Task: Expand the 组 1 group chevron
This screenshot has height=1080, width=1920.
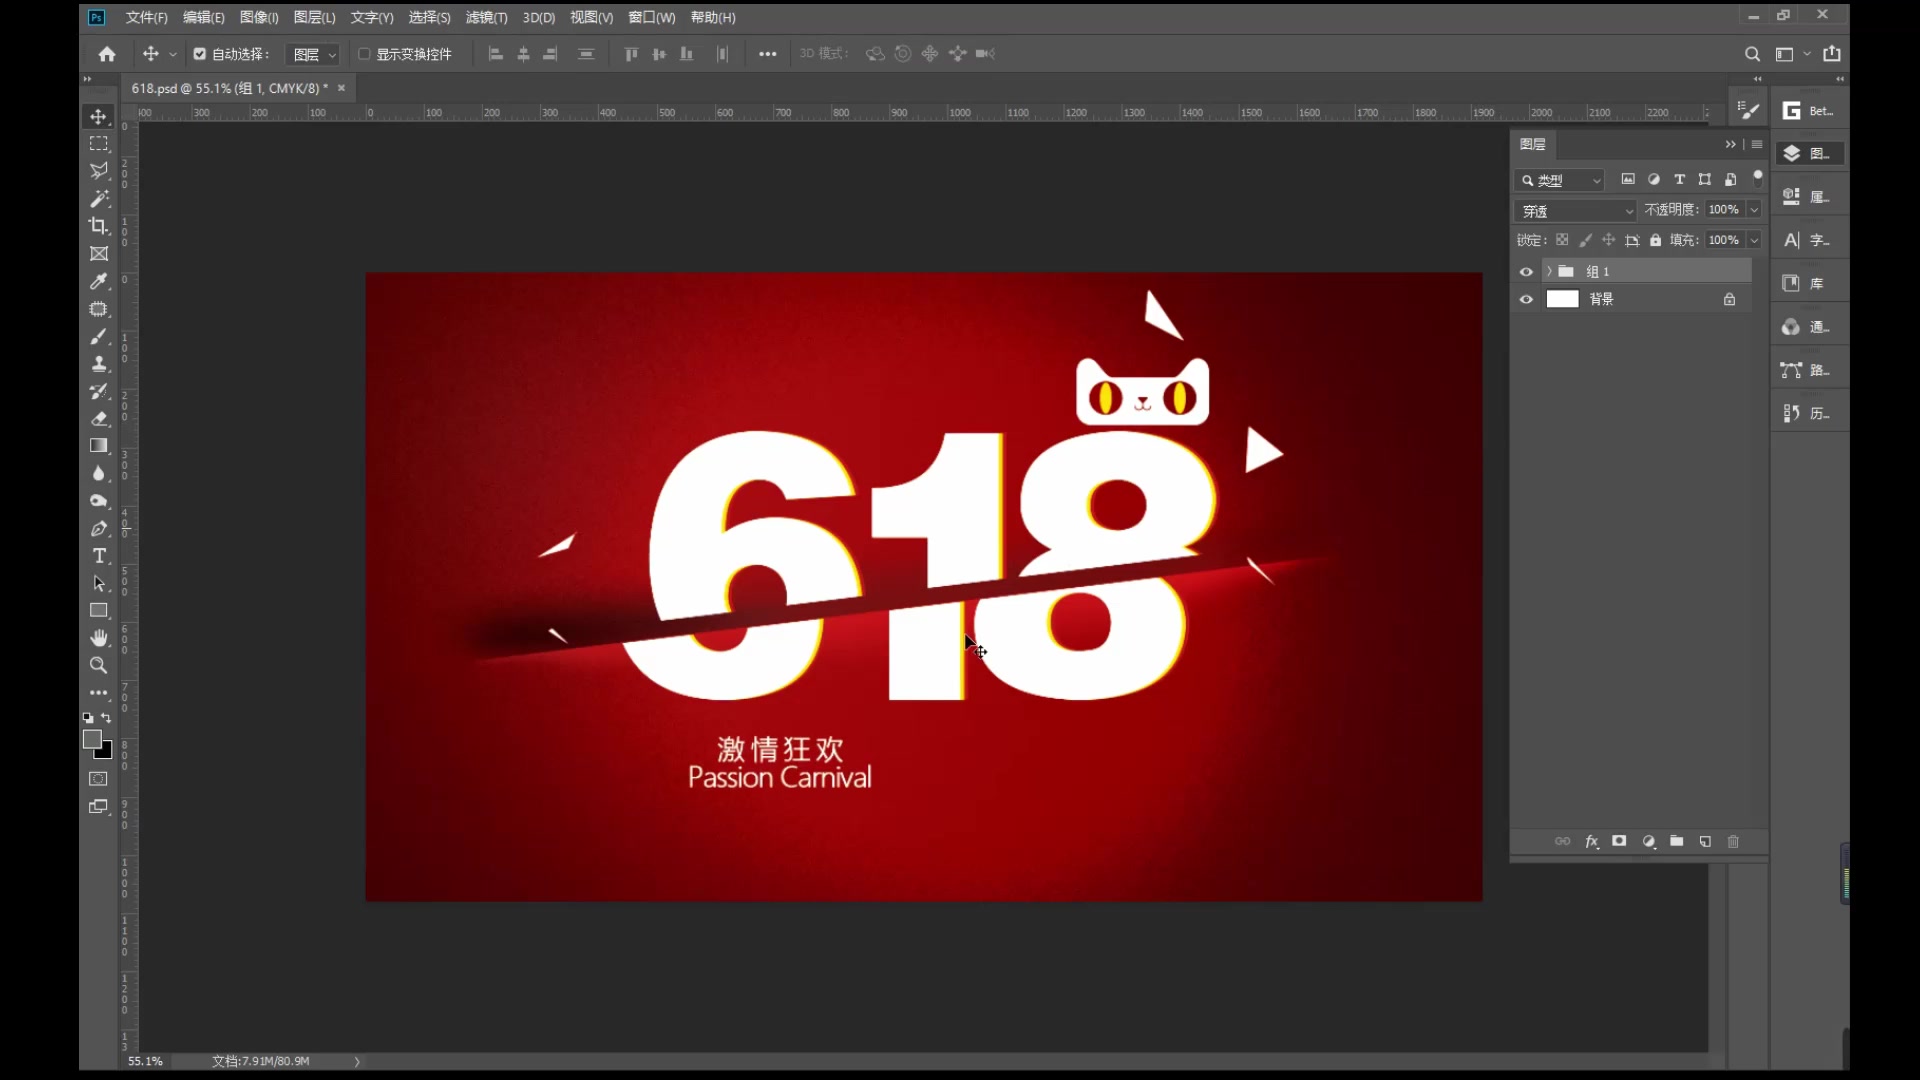Action: (x=1549, y=272)
